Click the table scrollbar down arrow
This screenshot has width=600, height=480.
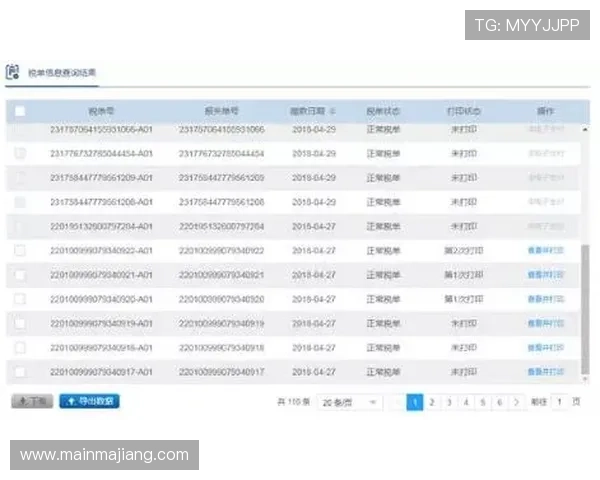click(x=585, y=379)
